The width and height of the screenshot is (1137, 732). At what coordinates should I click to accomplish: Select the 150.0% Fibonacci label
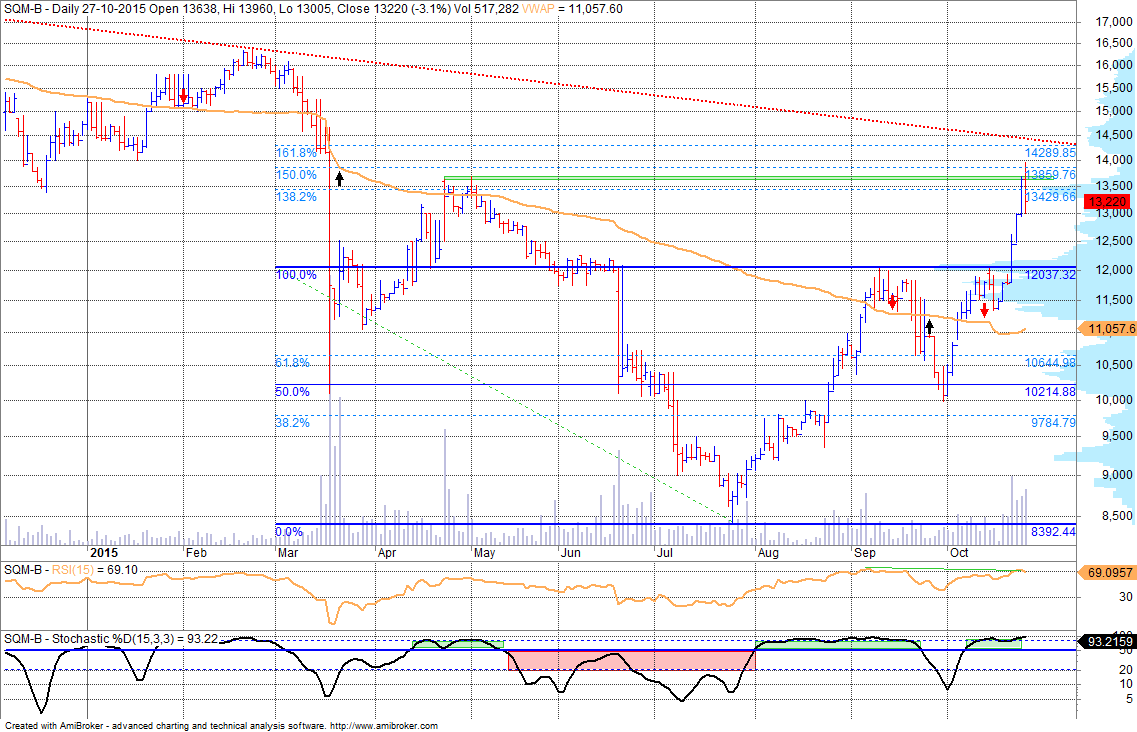click(297, 175)
